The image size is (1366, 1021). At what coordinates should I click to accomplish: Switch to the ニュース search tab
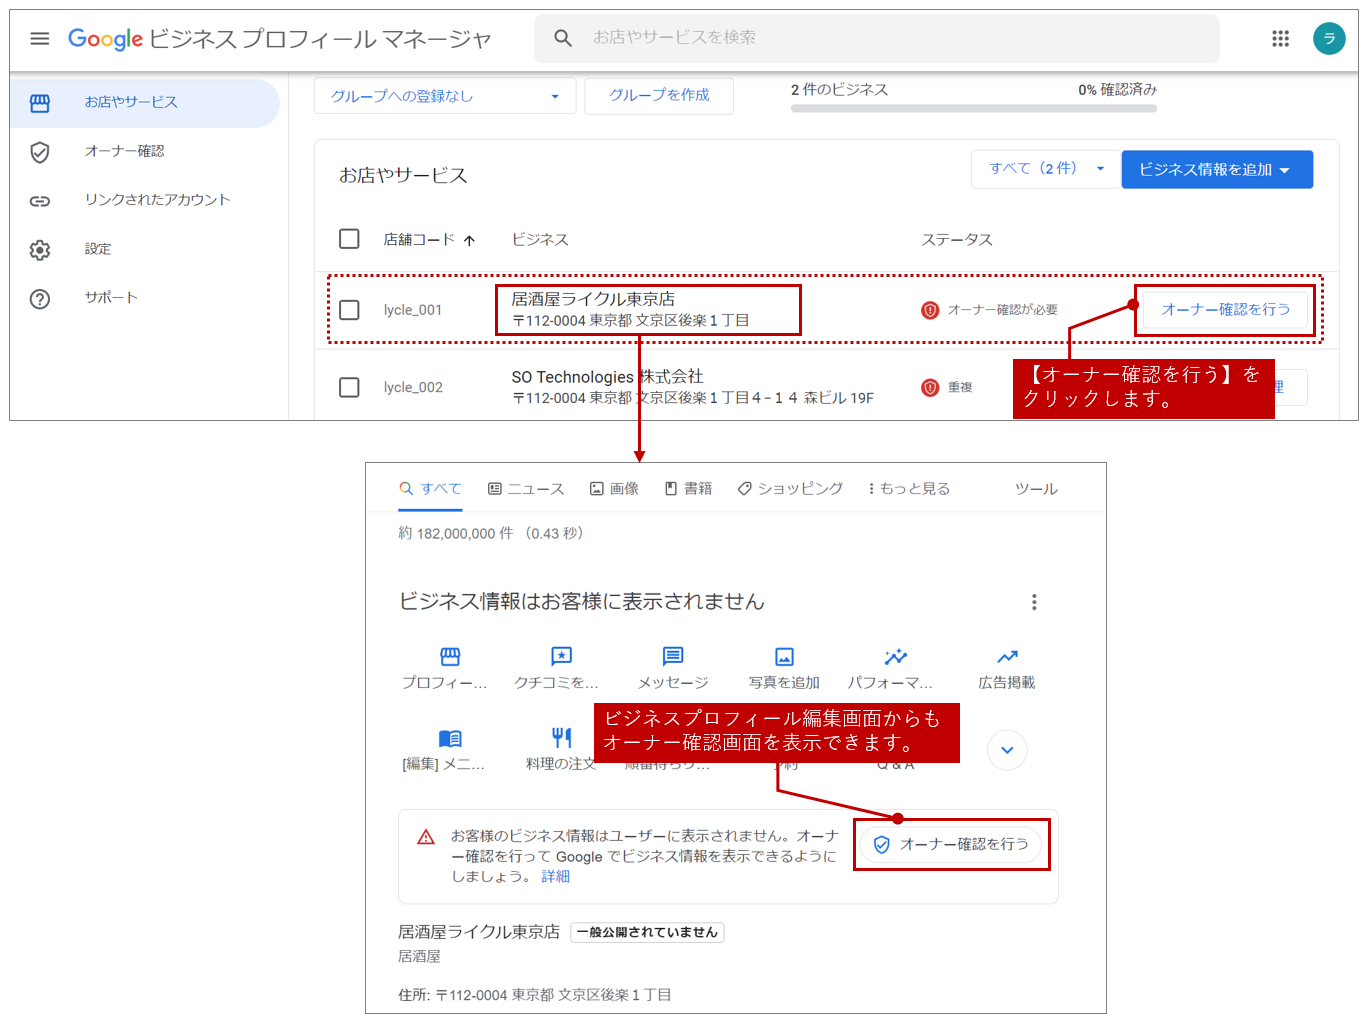526,489
